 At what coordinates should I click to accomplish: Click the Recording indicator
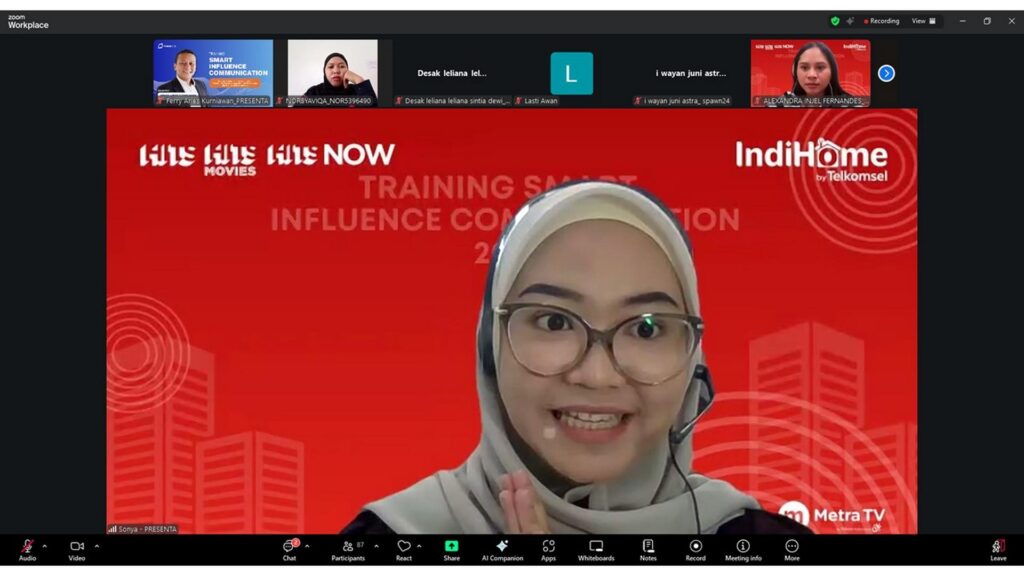coord(882,21)
